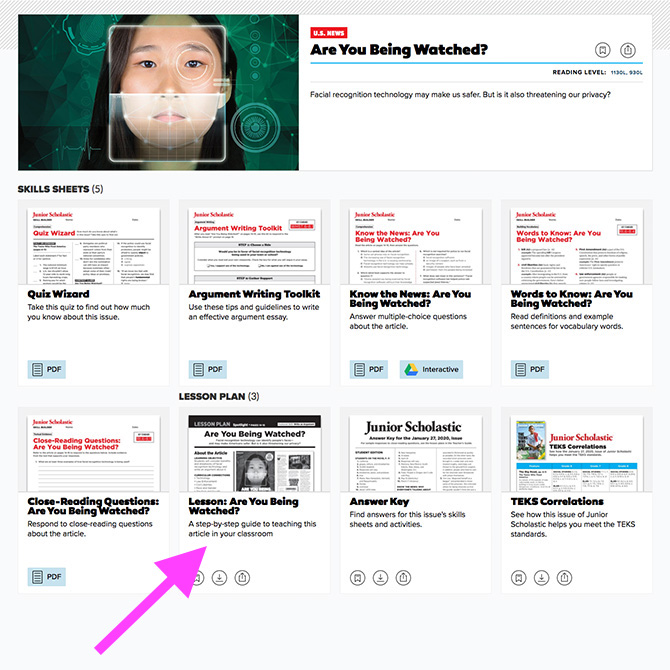Image resolution: width=670 pixels, height=670 pixels.
Task: Open the Argument Writing Toolkit sheet thumbnail
Action: pos(255,246)
